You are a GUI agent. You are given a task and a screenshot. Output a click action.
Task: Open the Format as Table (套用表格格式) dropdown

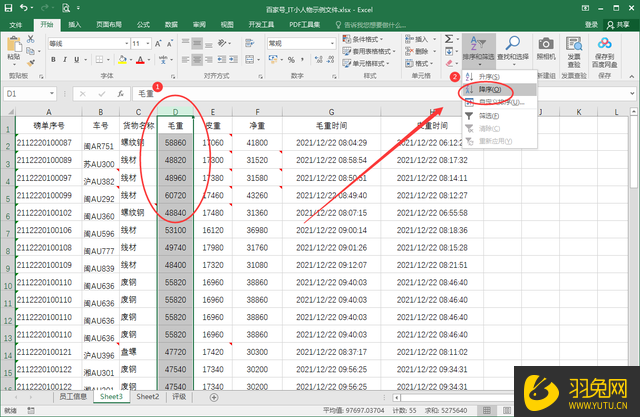369,51
